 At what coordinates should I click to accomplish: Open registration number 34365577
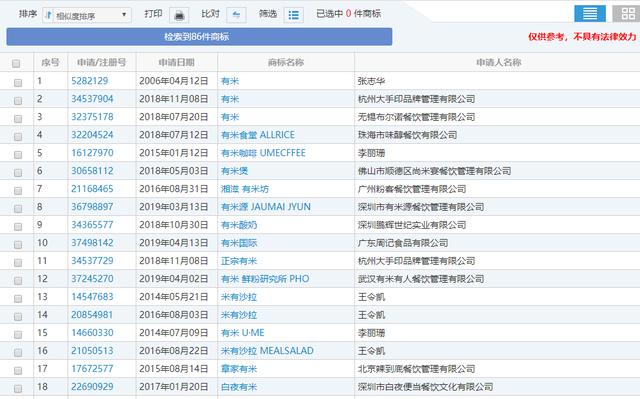coord(92,224)
